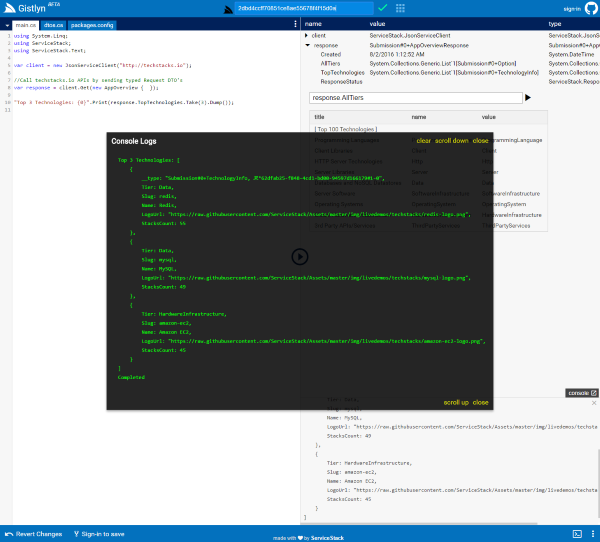Image resolution: width=600 pixels, height=542 pixels.
Task: Open the ServiceStack footer link
Action: point(327,538)
